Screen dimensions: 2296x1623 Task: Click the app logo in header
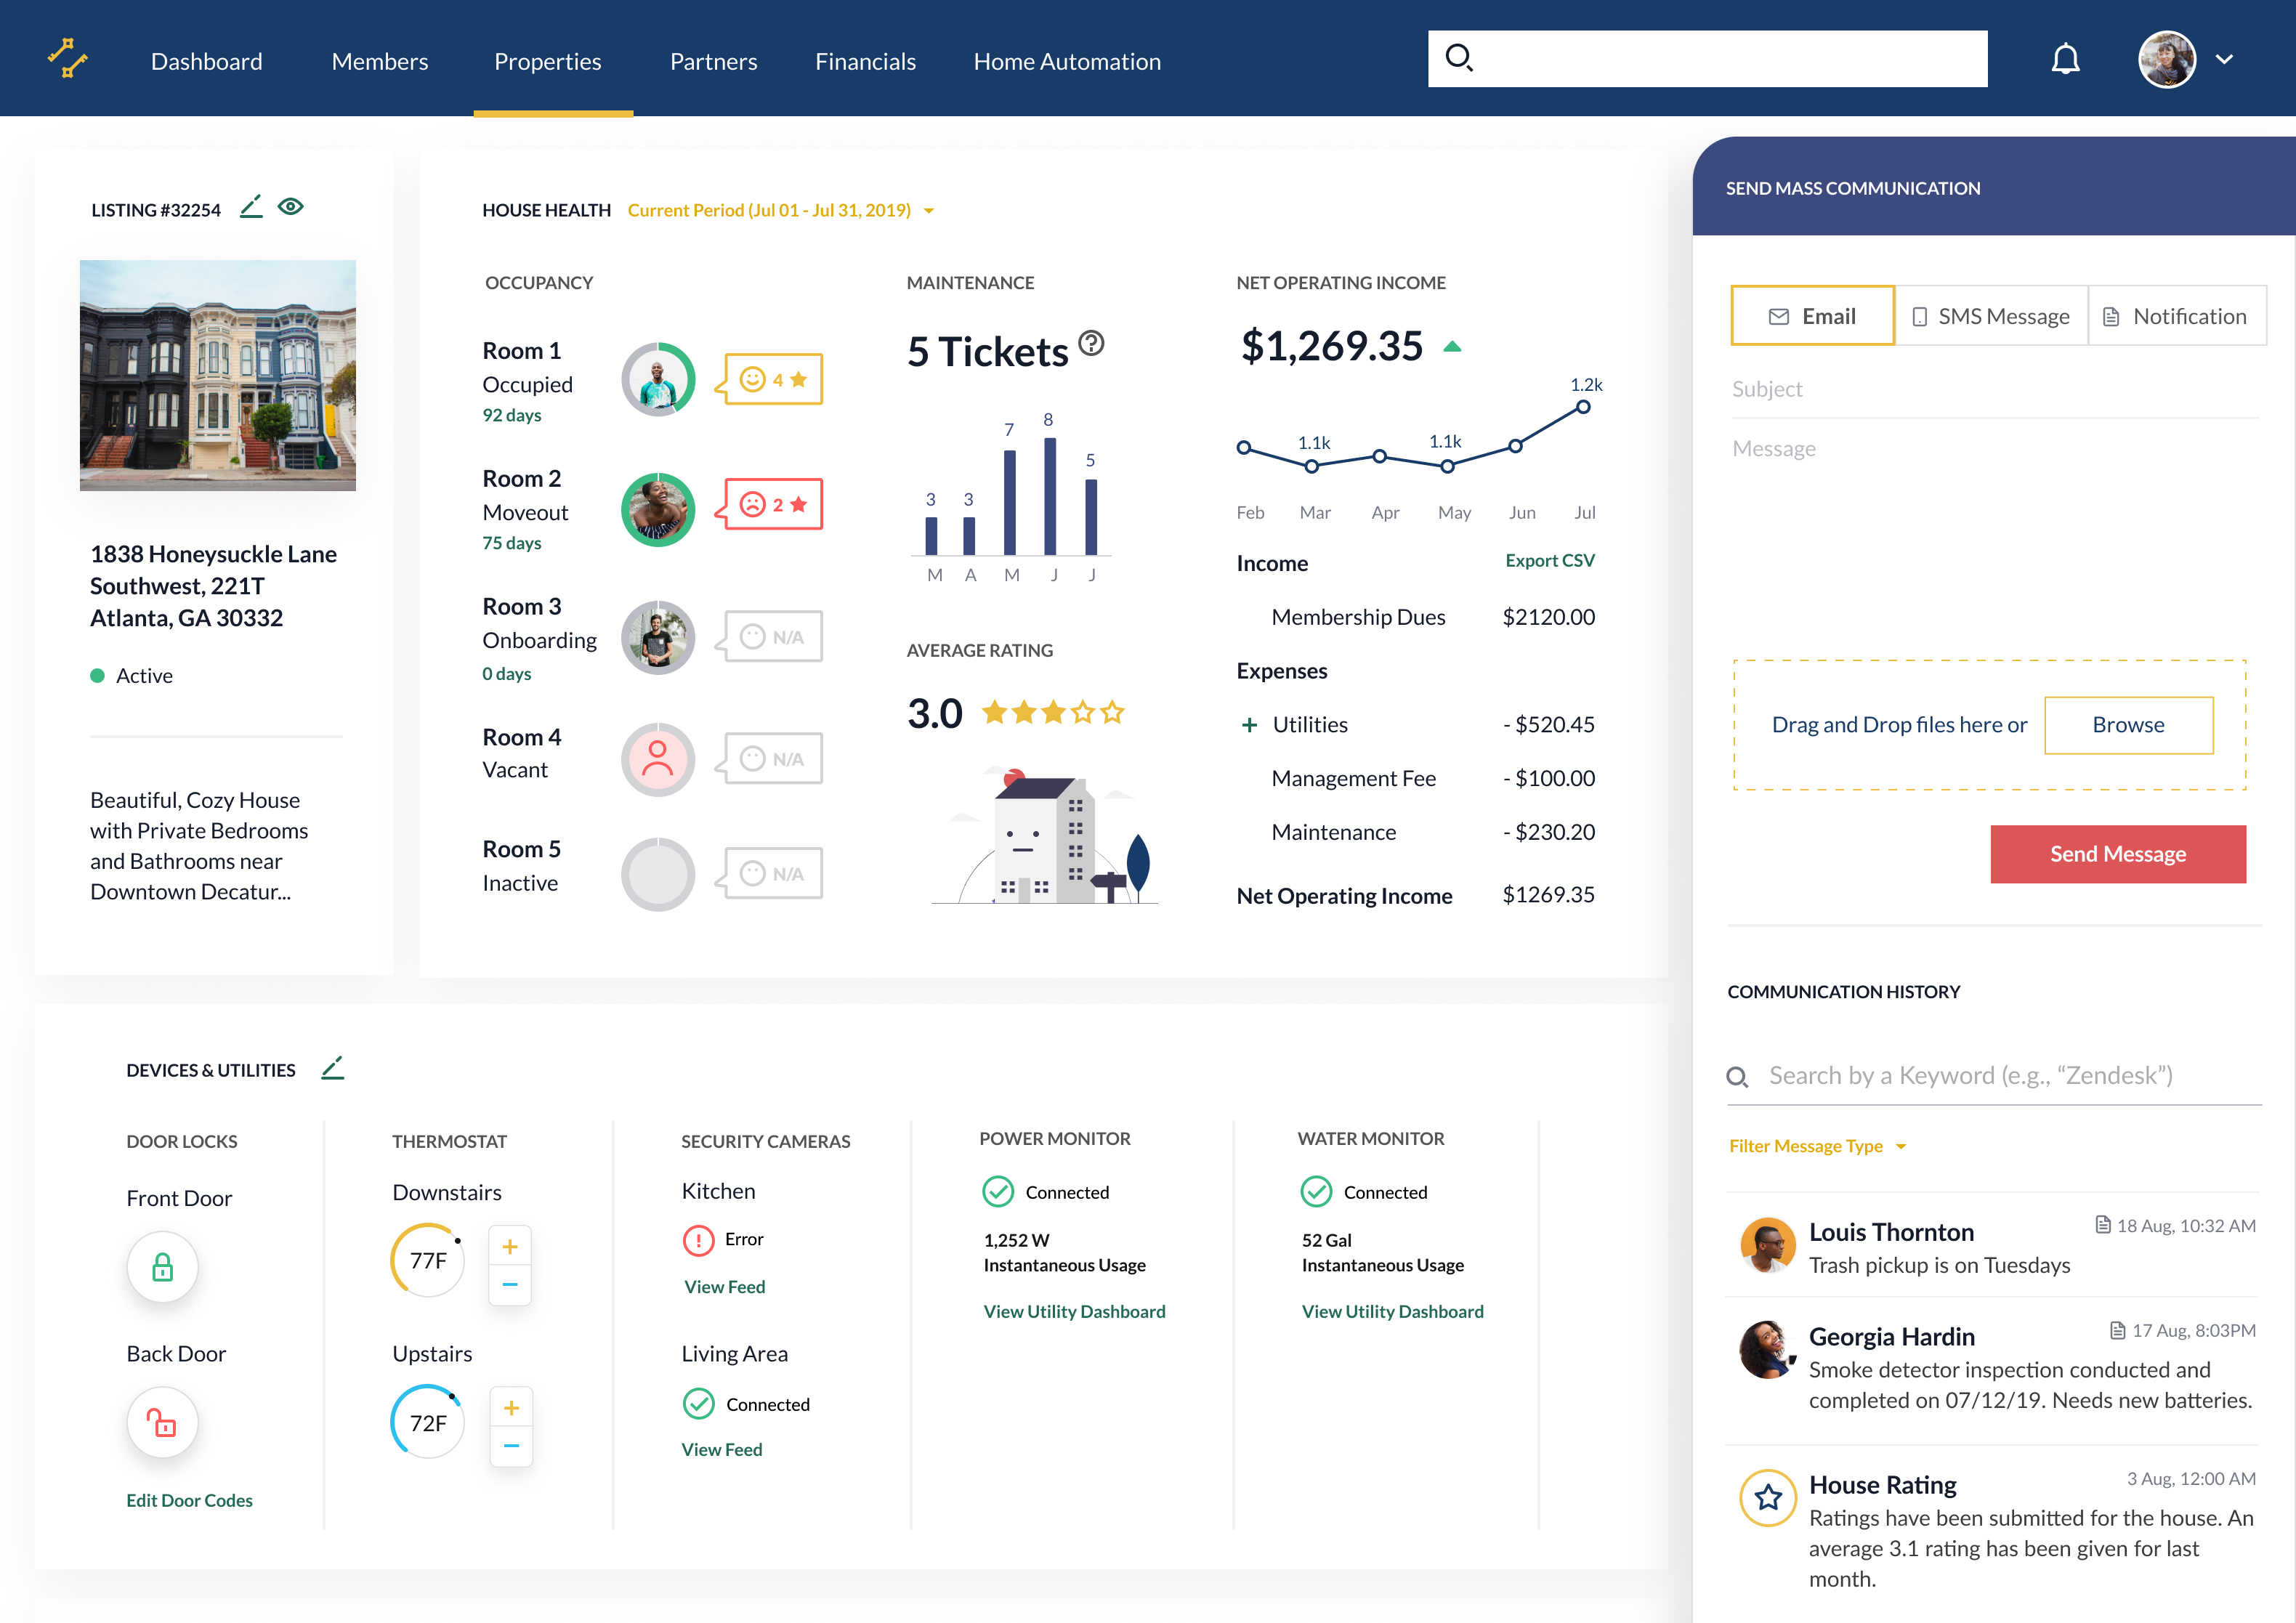(68, 58)
